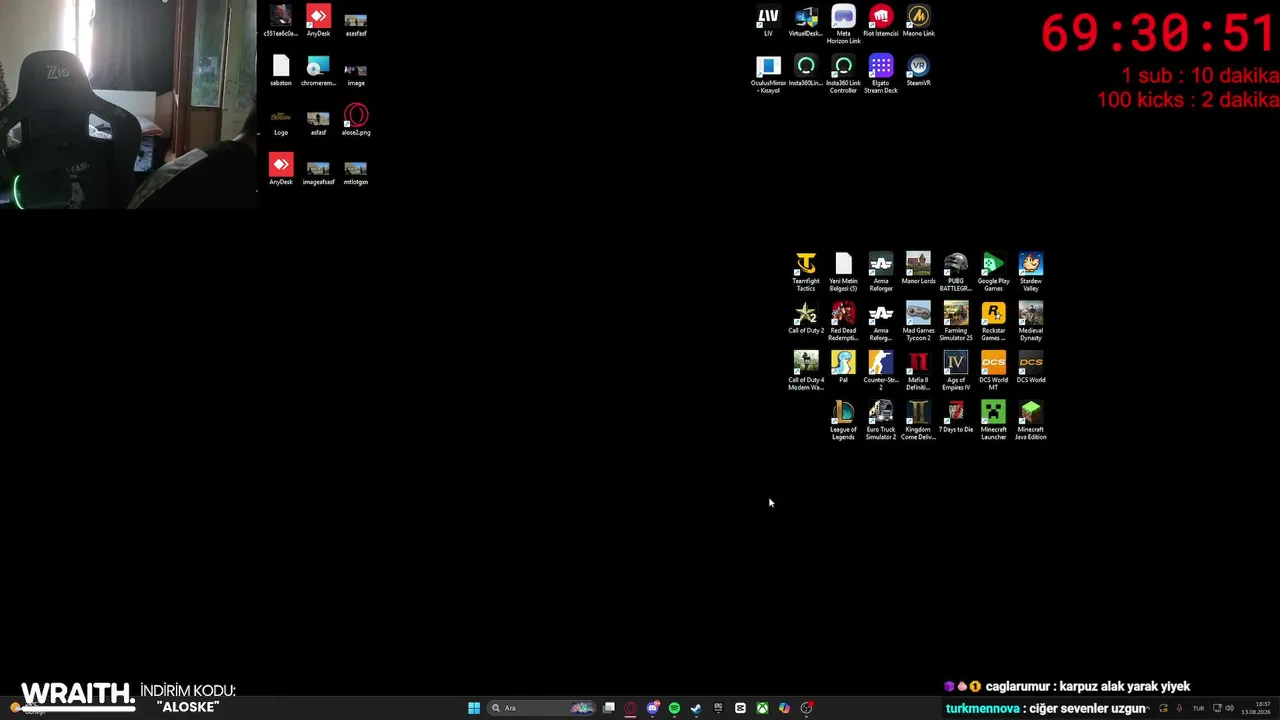1280x720 pixels.
Task: Select the Euro Truck Simulator 2 icon
Action: [x=881, y=421]
